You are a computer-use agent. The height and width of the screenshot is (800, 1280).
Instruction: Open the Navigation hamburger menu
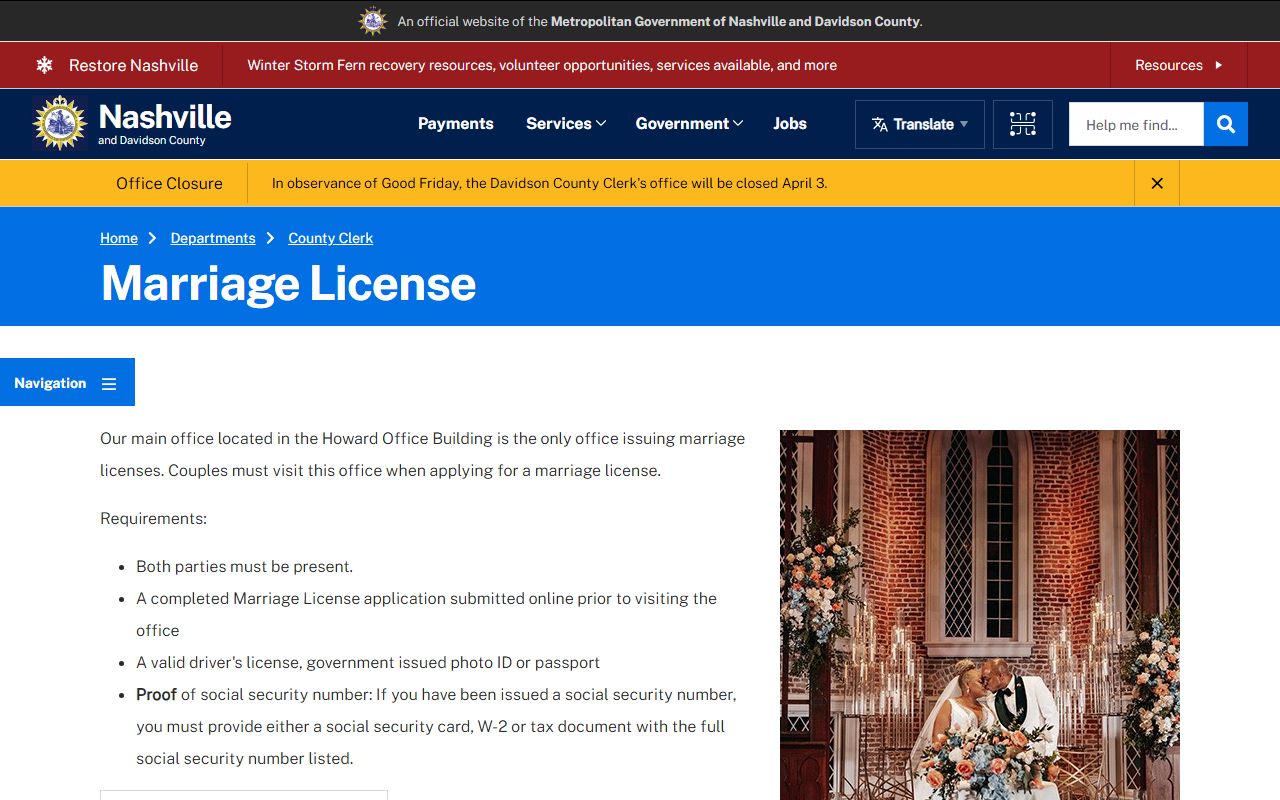coord(67,382)
